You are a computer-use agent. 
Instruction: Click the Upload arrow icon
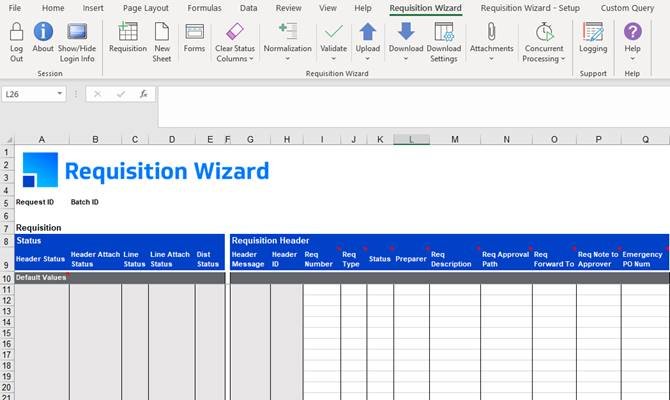click(367, 31)
